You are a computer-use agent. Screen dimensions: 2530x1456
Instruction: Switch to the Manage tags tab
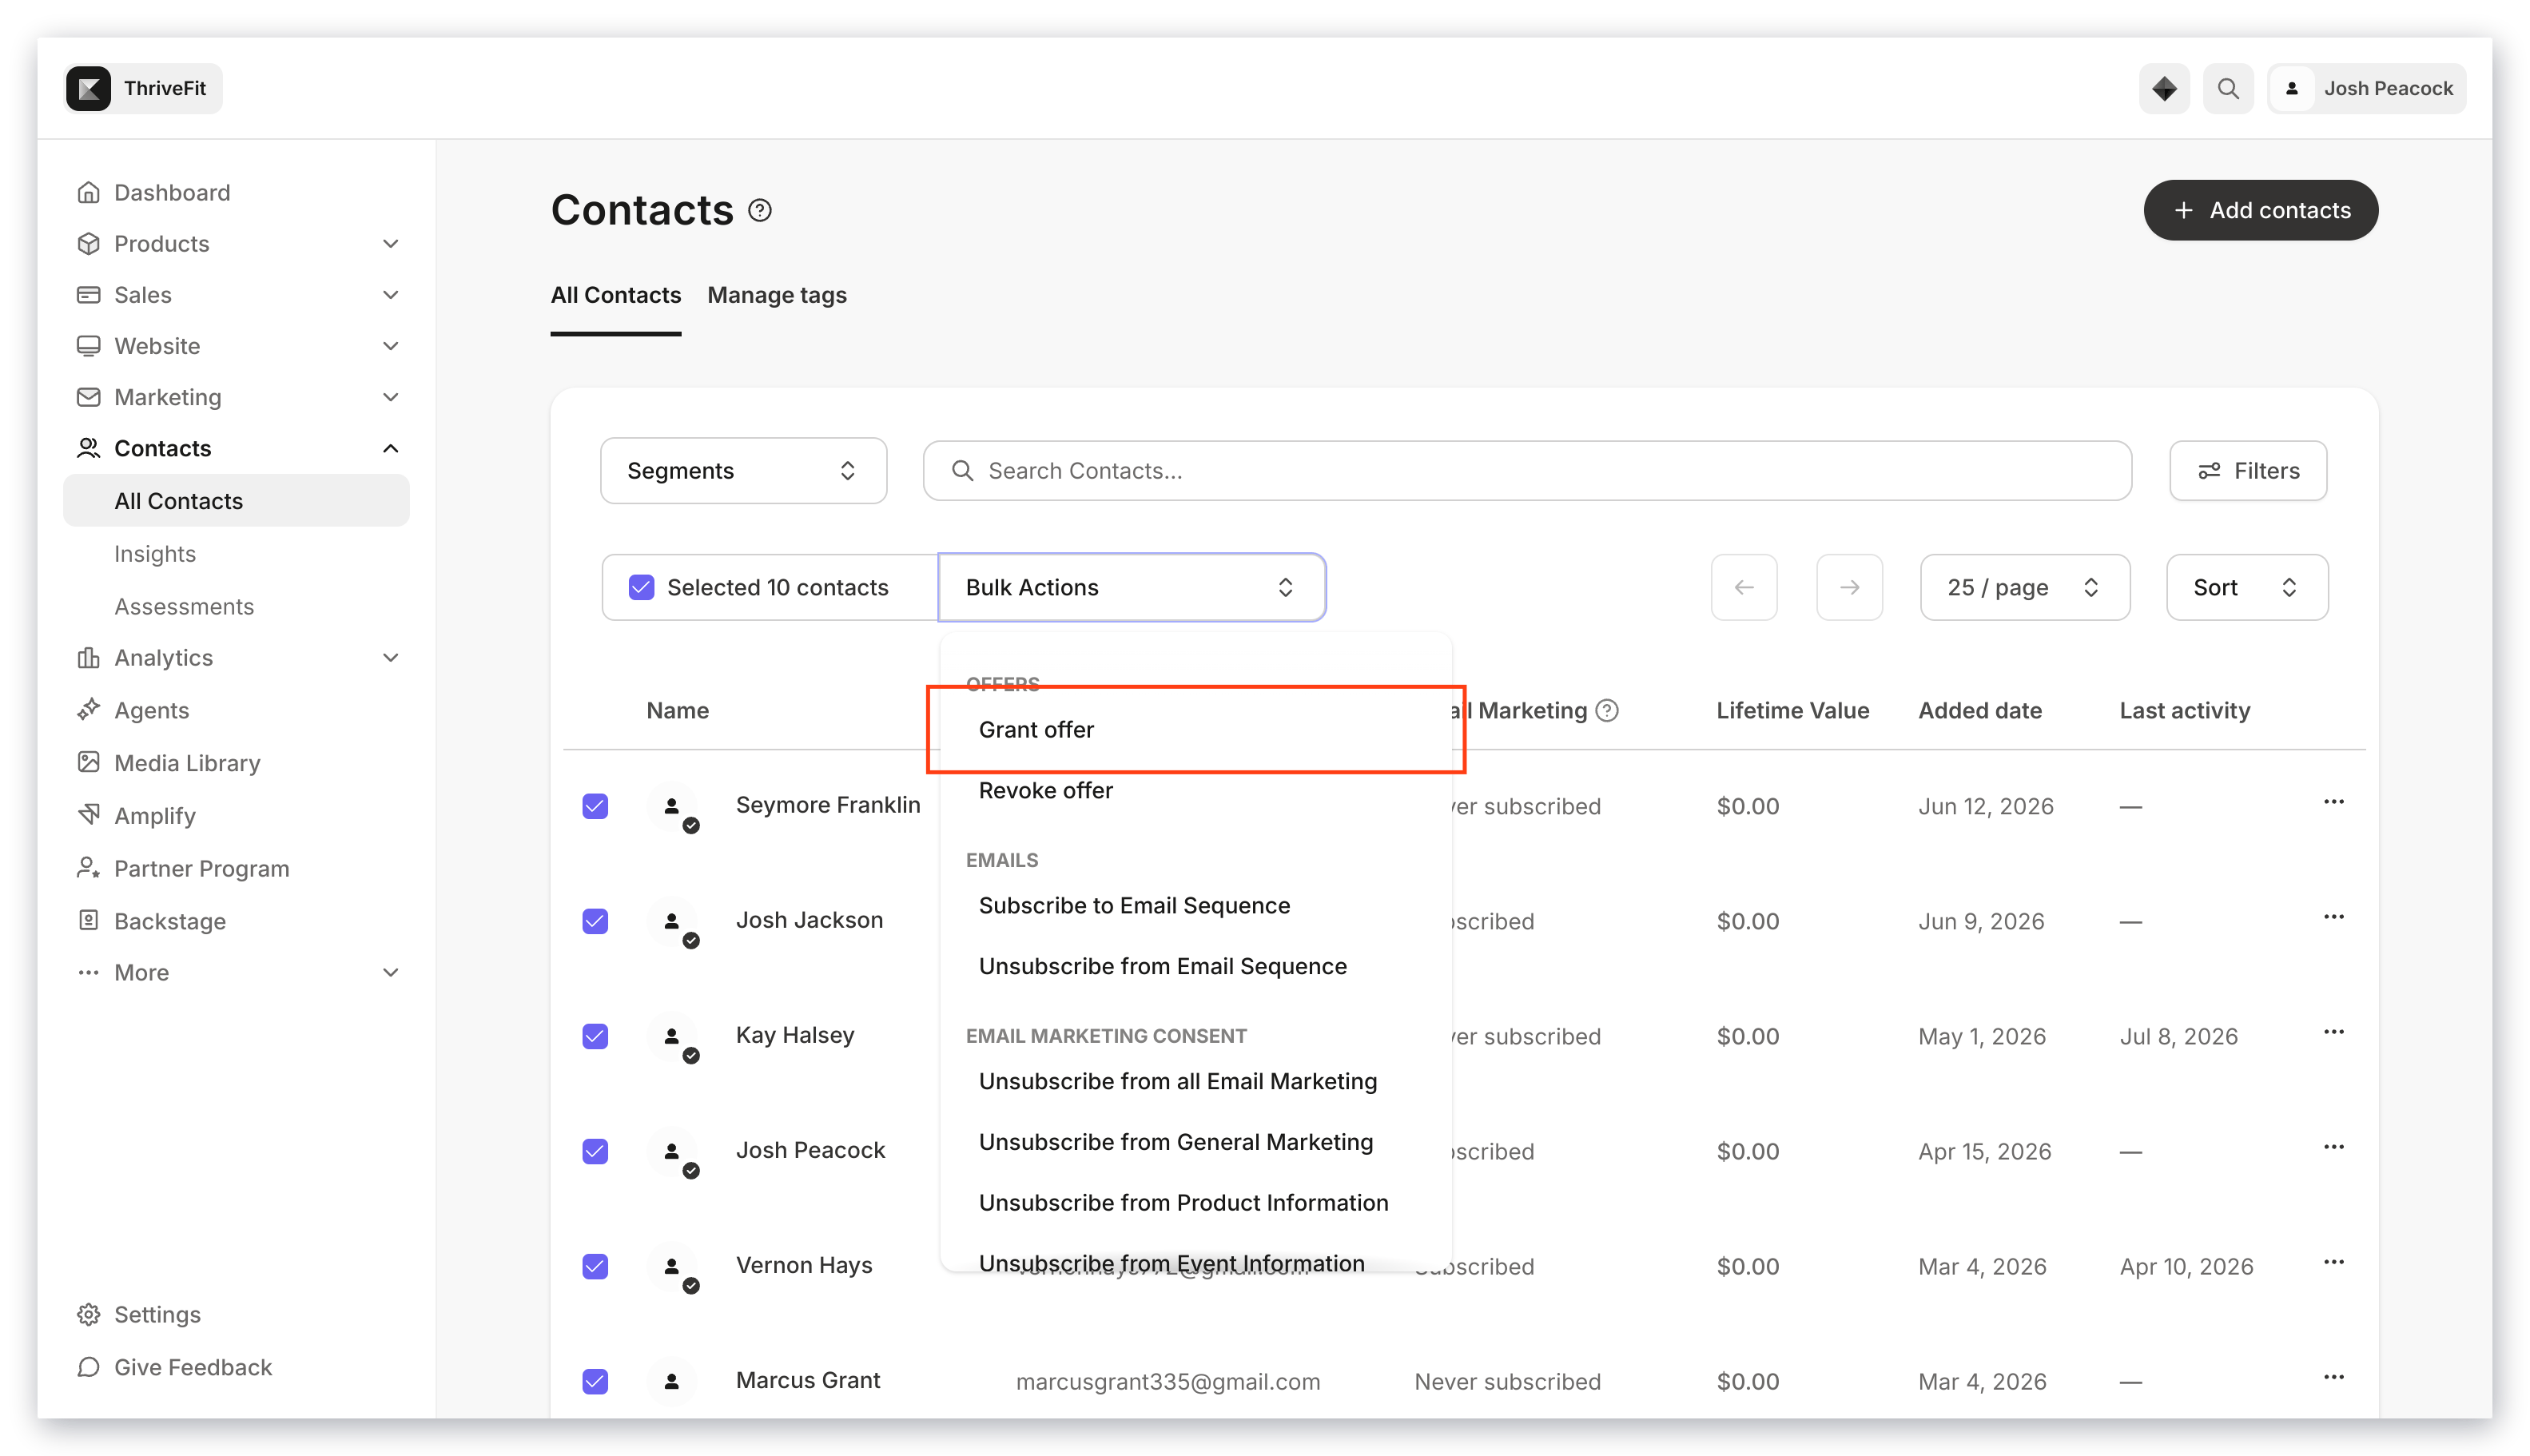click(776, 295)
